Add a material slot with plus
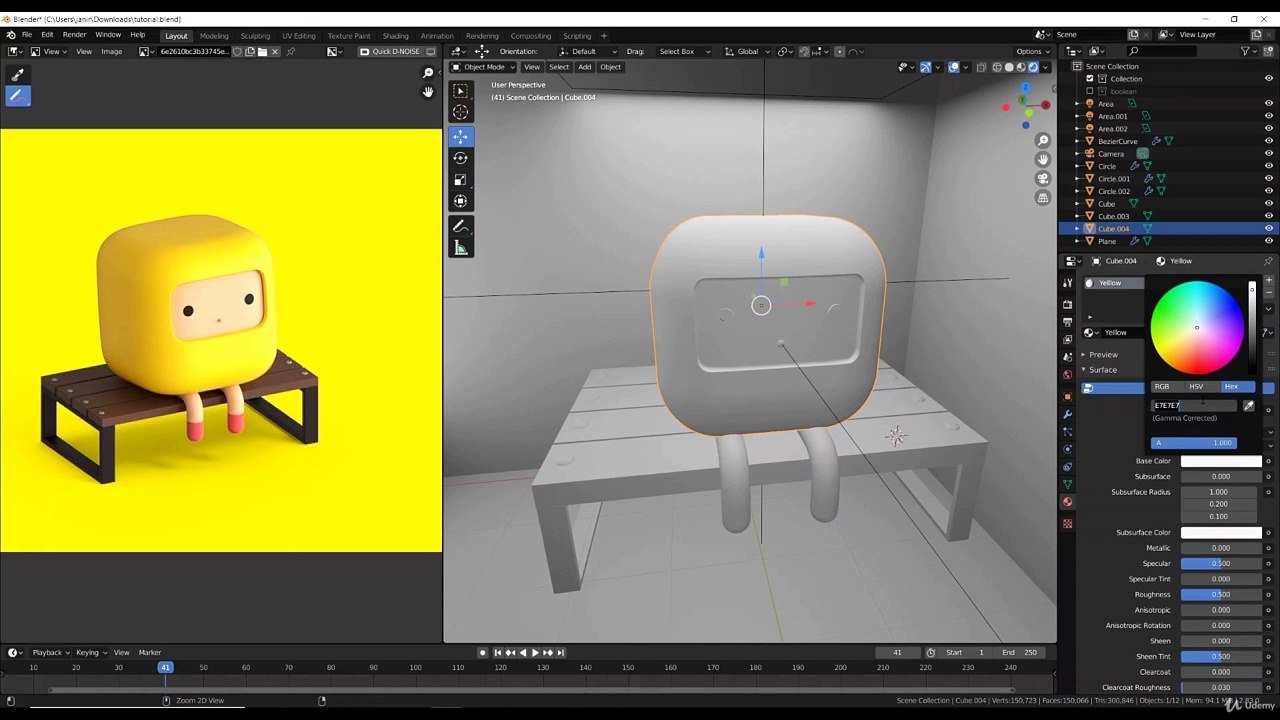 point(1269,281)
